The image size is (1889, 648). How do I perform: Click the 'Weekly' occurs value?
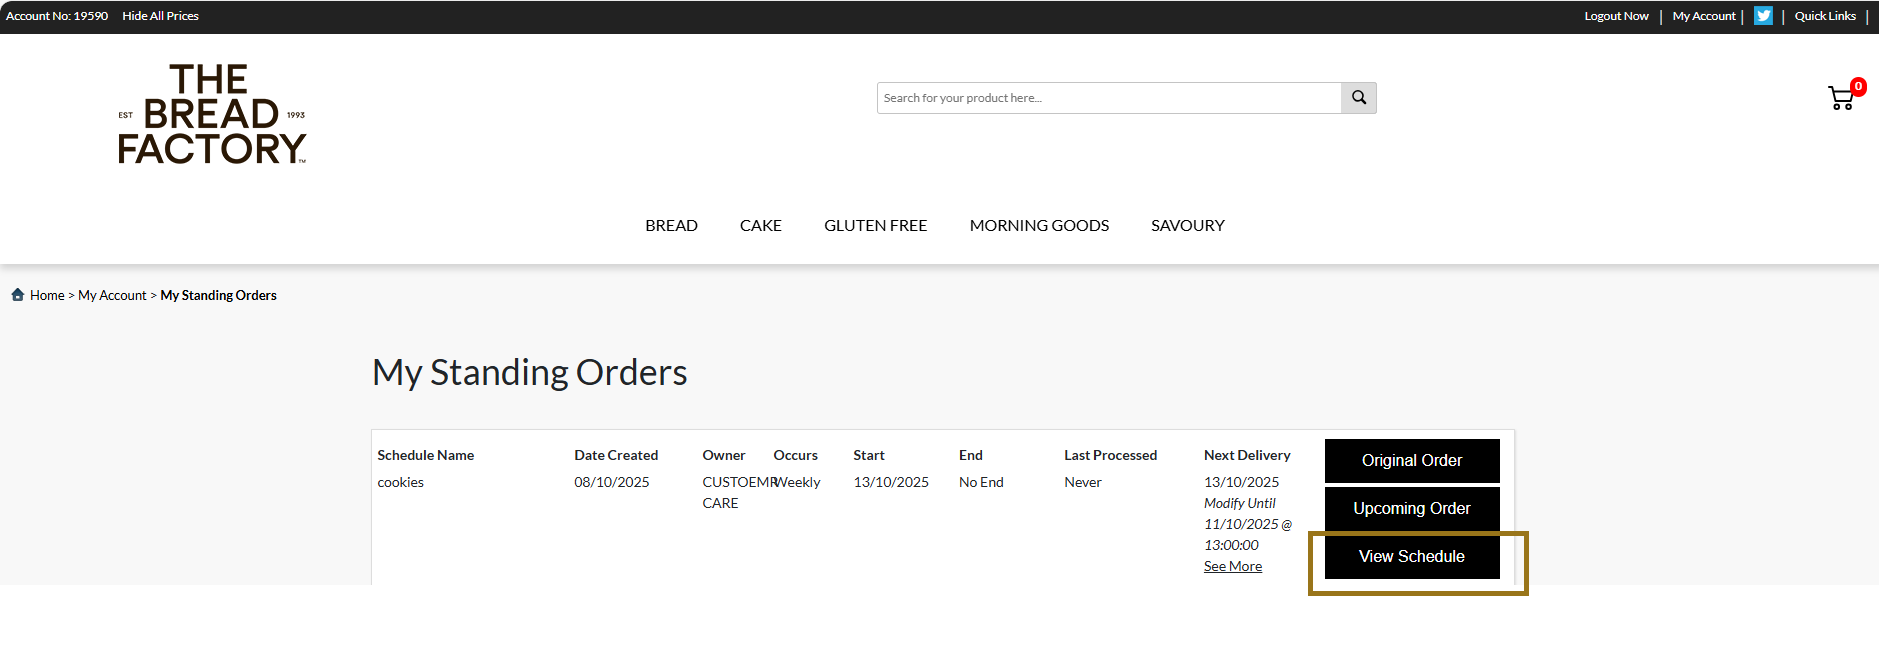point(798,482)
